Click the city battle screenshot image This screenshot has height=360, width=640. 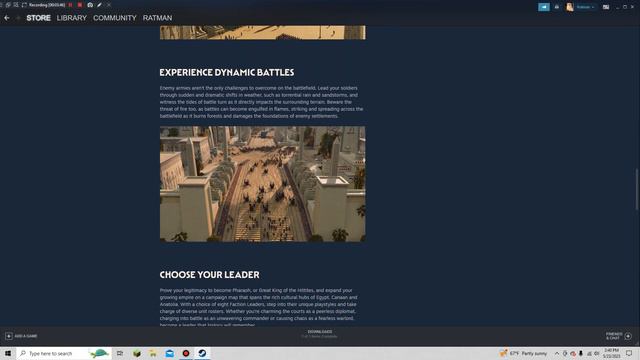pos(262,184)
